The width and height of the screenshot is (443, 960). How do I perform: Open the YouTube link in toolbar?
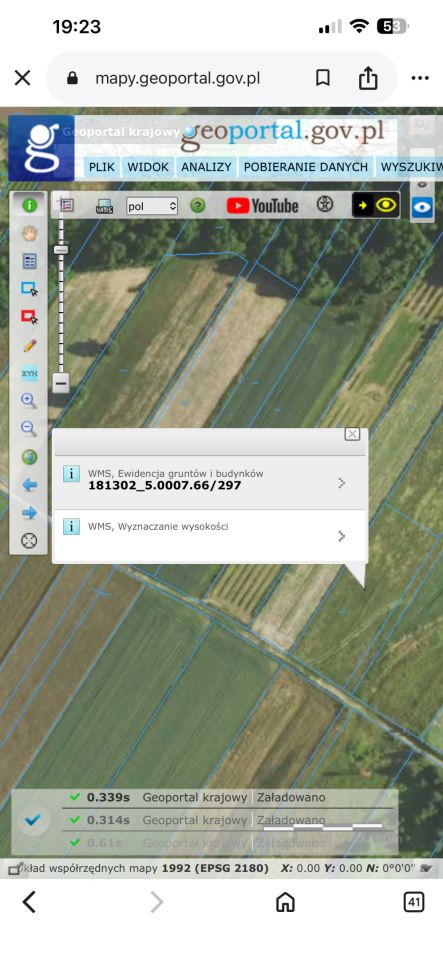click(262, 206)
